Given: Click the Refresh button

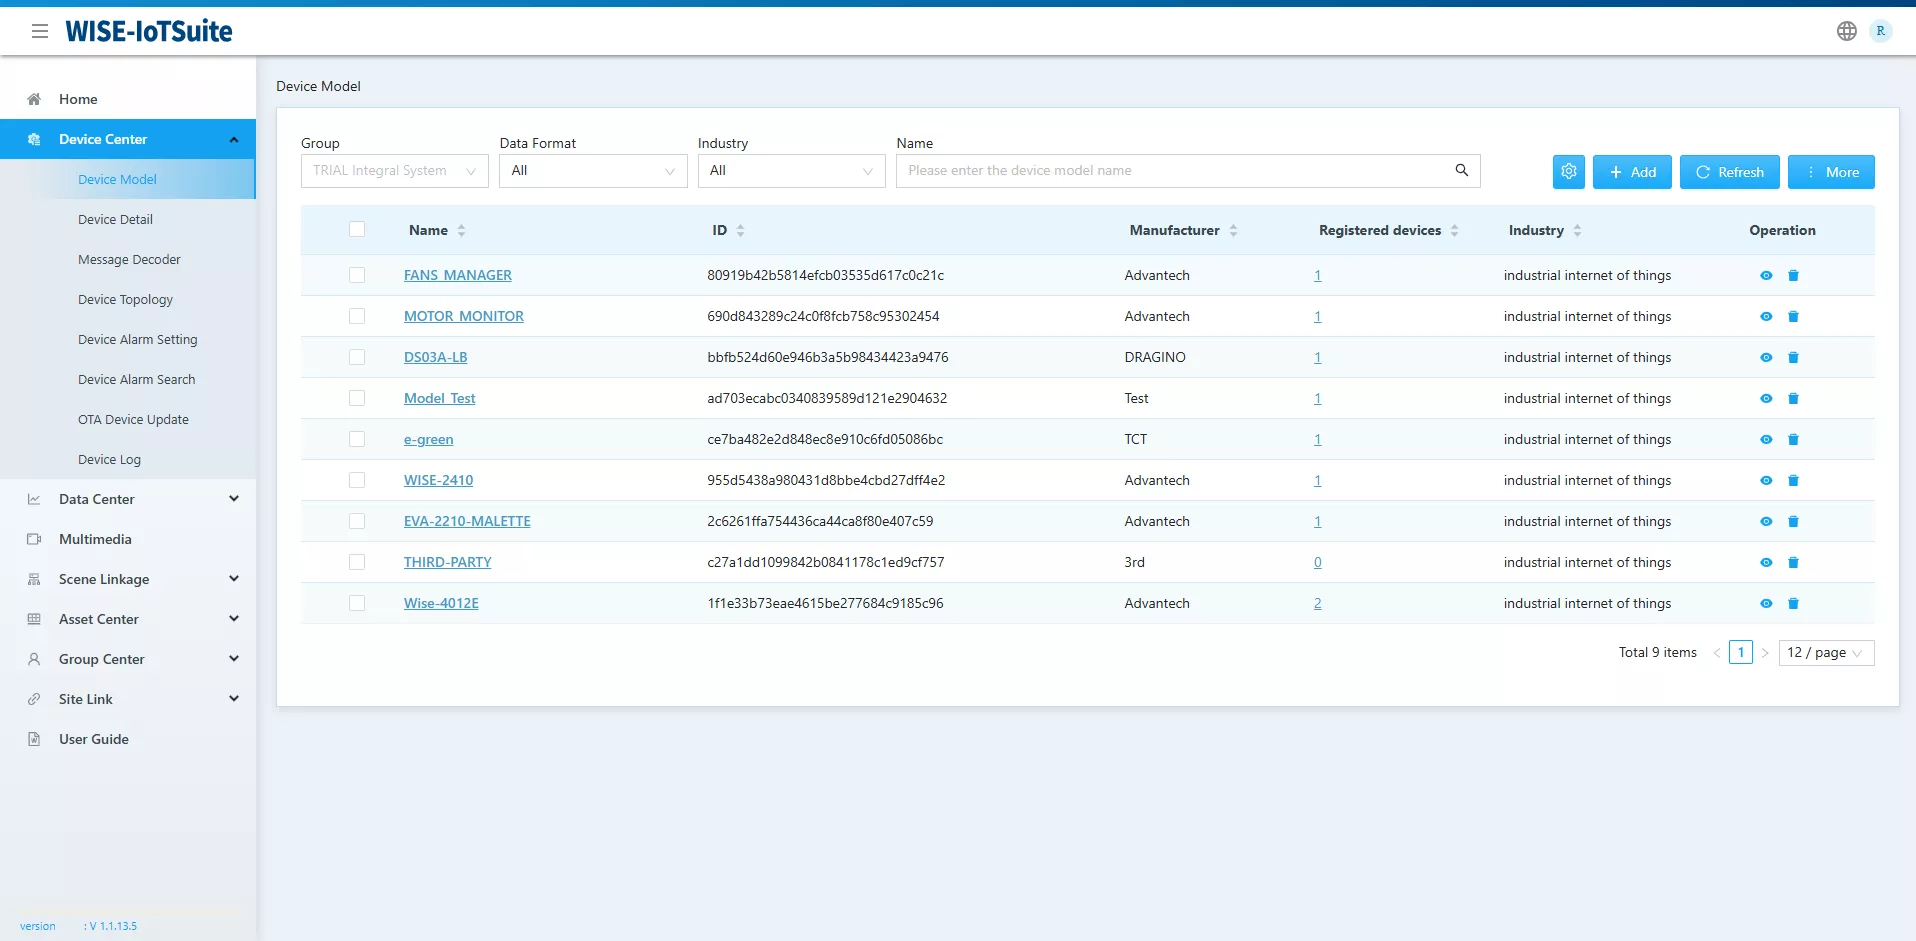Looking at the screenshot, I should (1730, 172).
